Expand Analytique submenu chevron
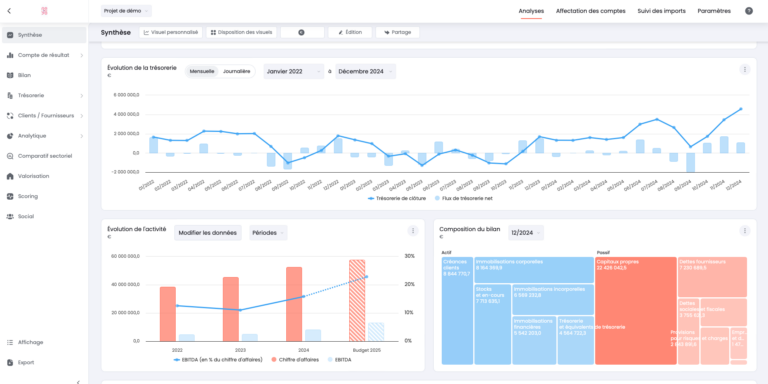 (82, 136)
